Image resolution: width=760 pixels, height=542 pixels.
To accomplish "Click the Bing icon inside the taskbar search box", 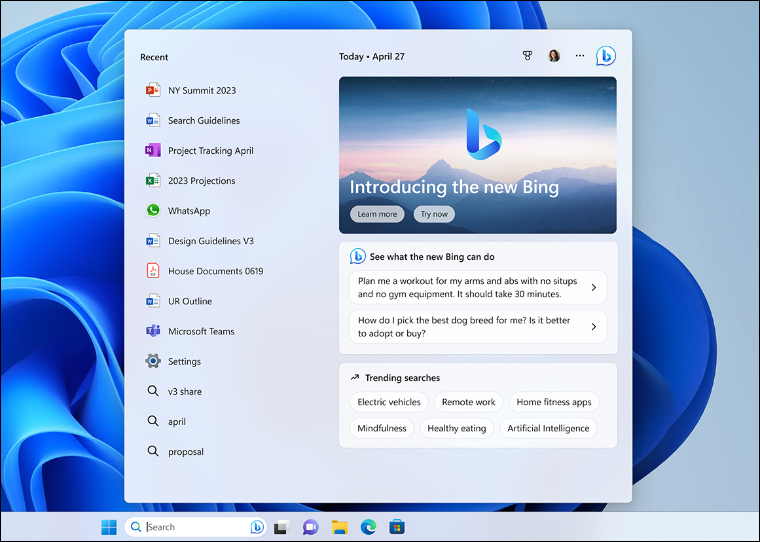I will [257, 526].
